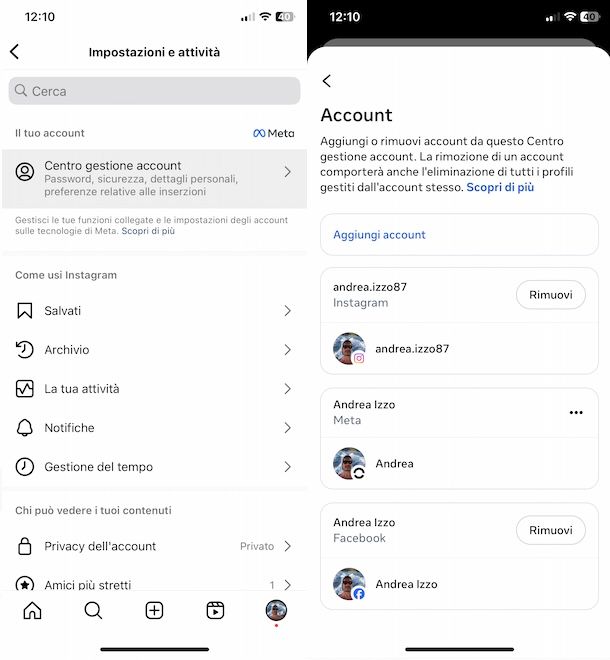610x660 pixels.
Task: Follow Scopri di più link under Account description
Action: click(500, 187)
